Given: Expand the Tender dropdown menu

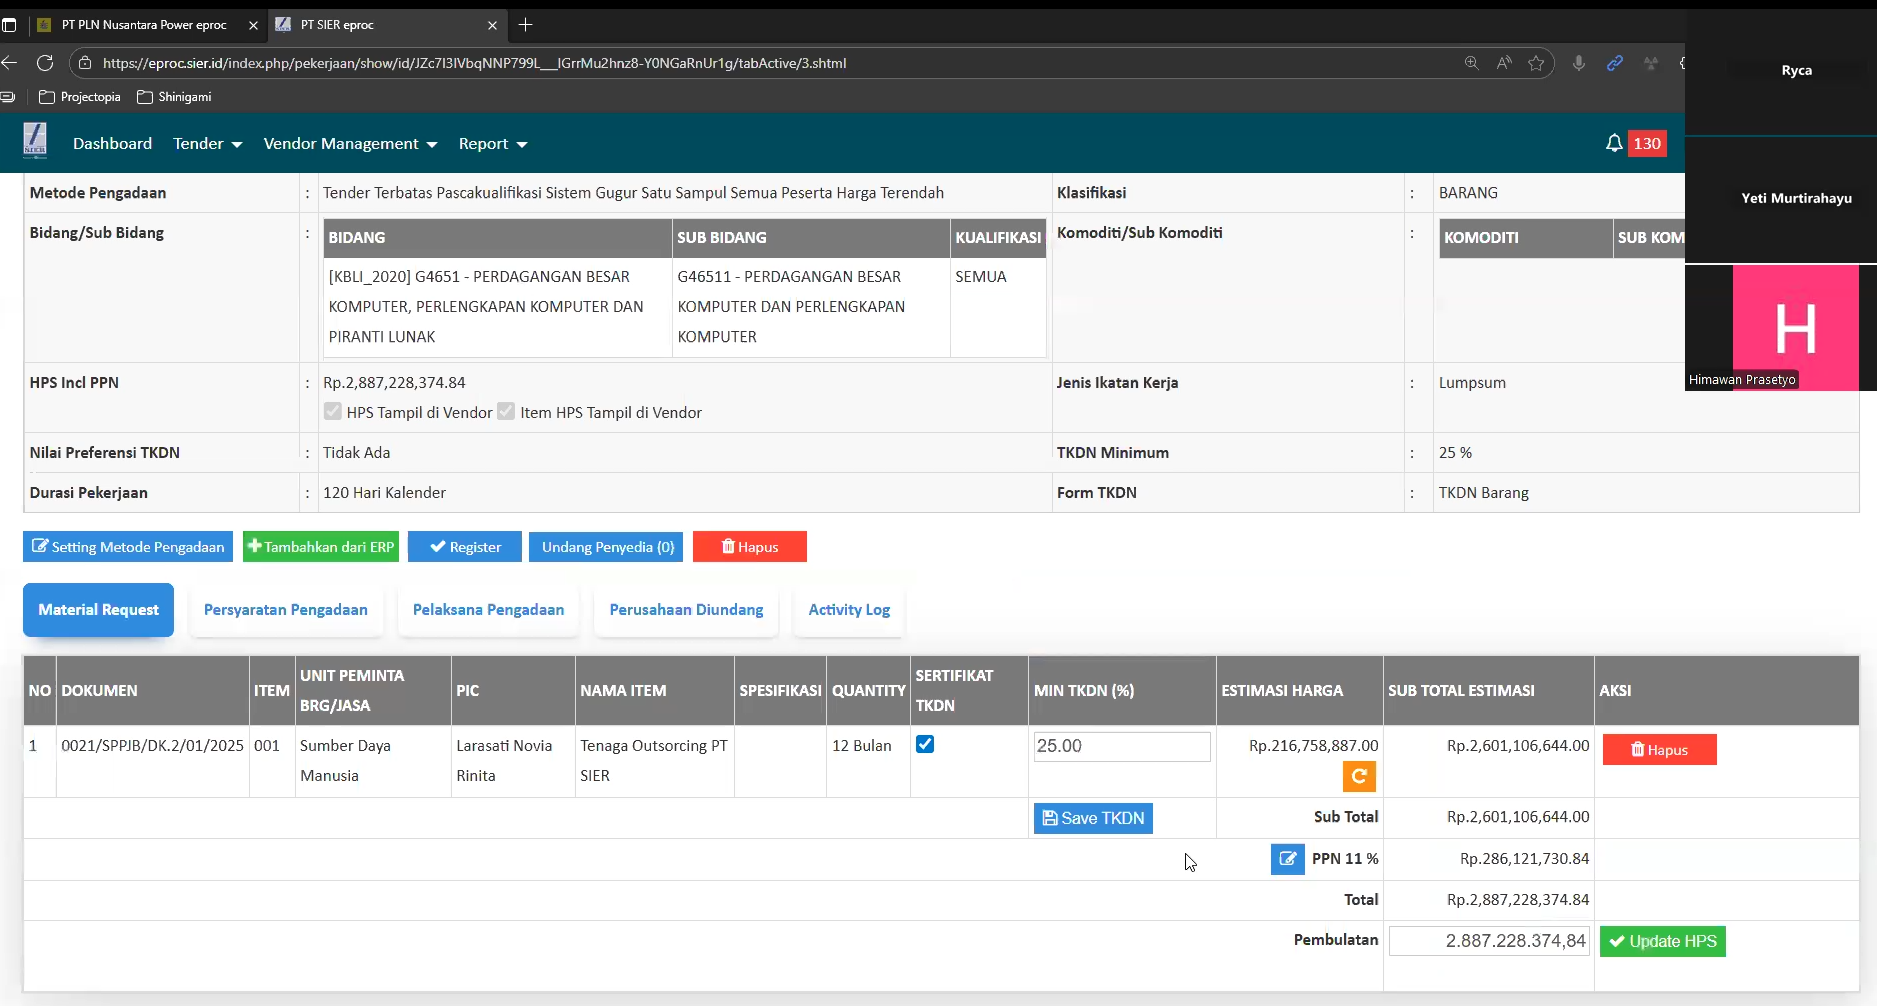Looking at the screenshot, I should (x=207, y=144).
